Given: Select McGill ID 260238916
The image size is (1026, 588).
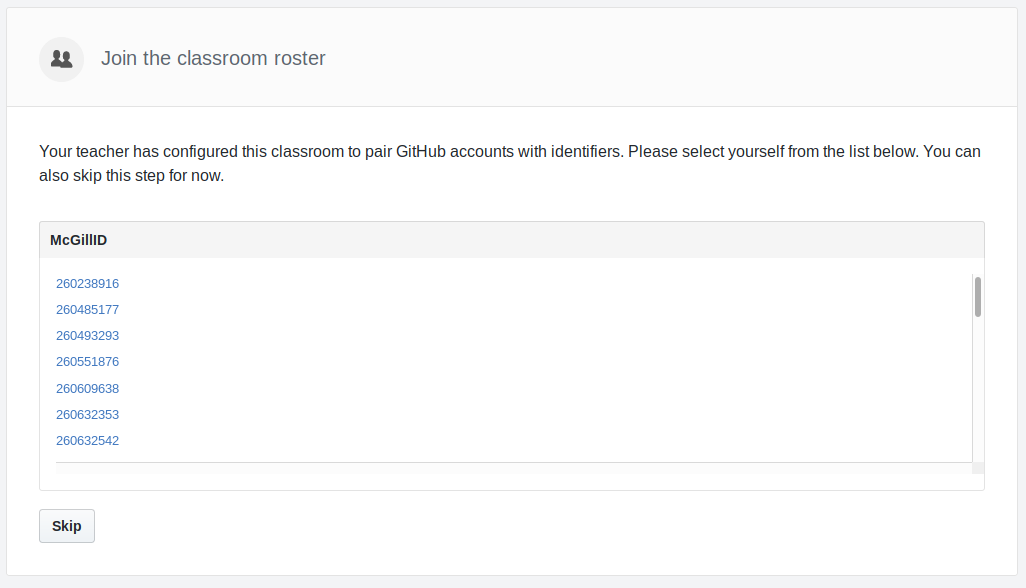Looking at the screenshot, I should 88,283.
